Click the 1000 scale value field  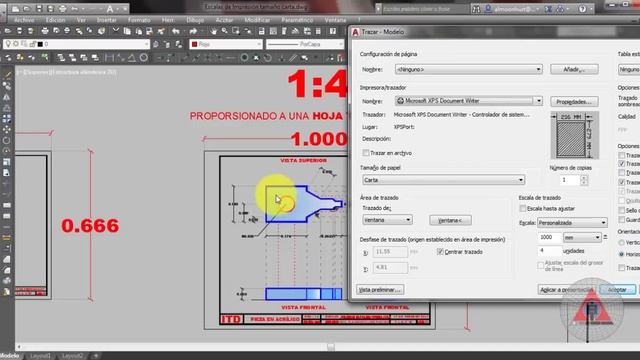[549, 237]
